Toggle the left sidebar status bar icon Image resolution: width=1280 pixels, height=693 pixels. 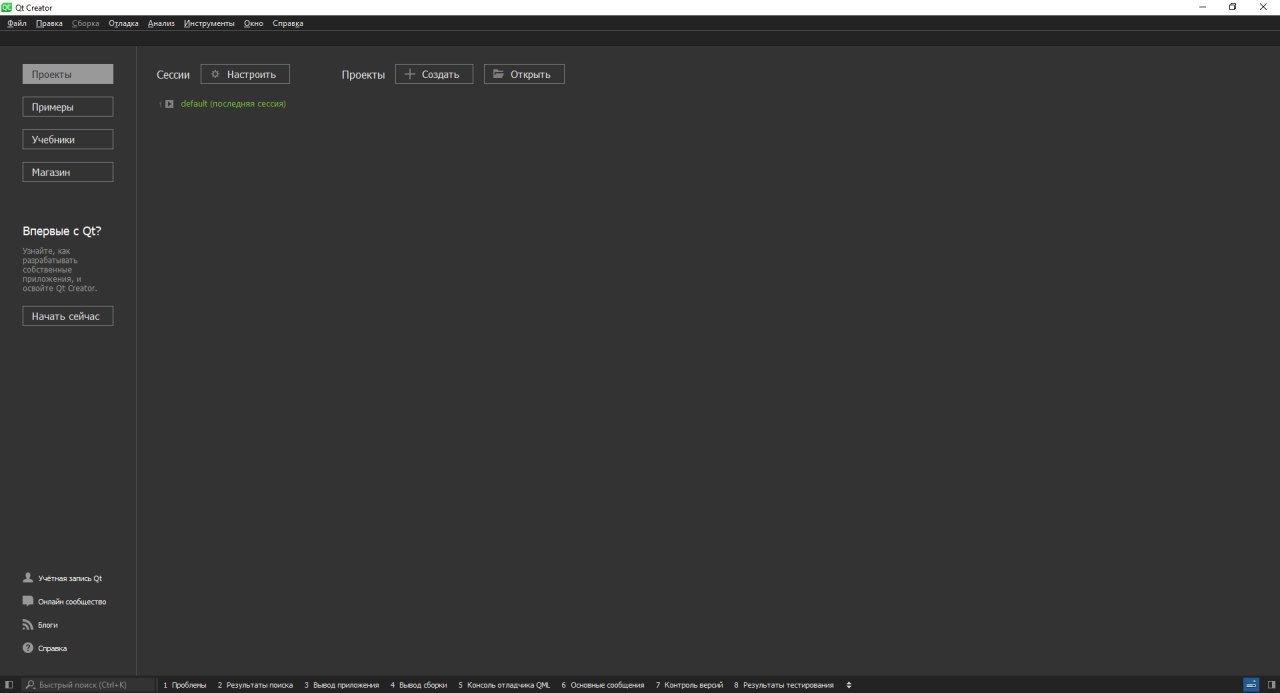pos(9,685)
